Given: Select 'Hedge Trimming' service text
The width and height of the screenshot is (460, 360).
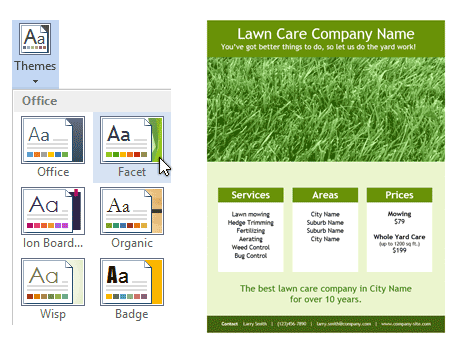Looking at the screenshot, I should coord(251,223).
